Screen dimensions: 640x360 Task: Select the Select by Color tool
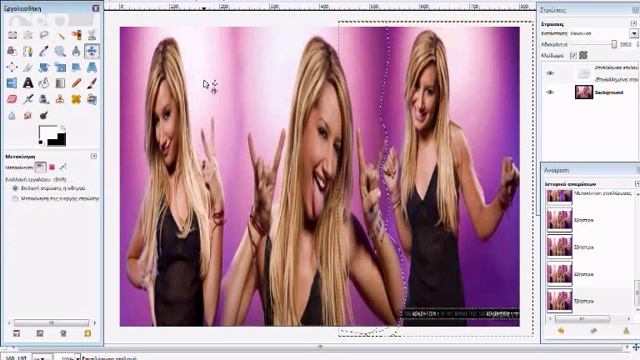coord(76,36)
